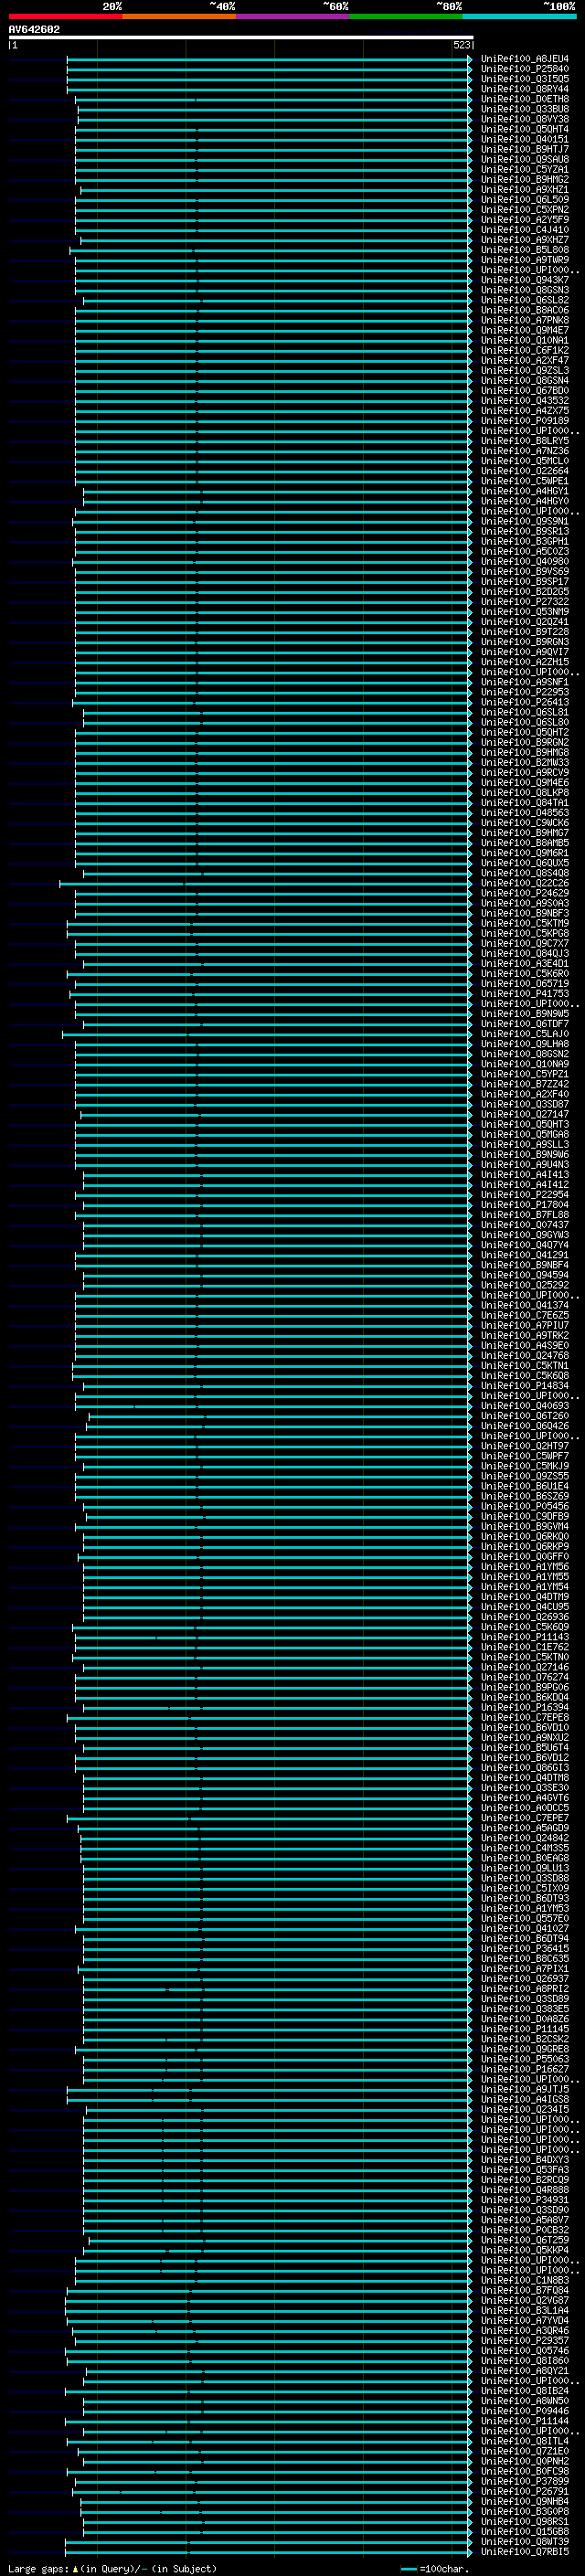This screenshot has width=585, height=2576.
Task: Select the UniRef100_Q84TA1 row label
Action: point(525,802)
